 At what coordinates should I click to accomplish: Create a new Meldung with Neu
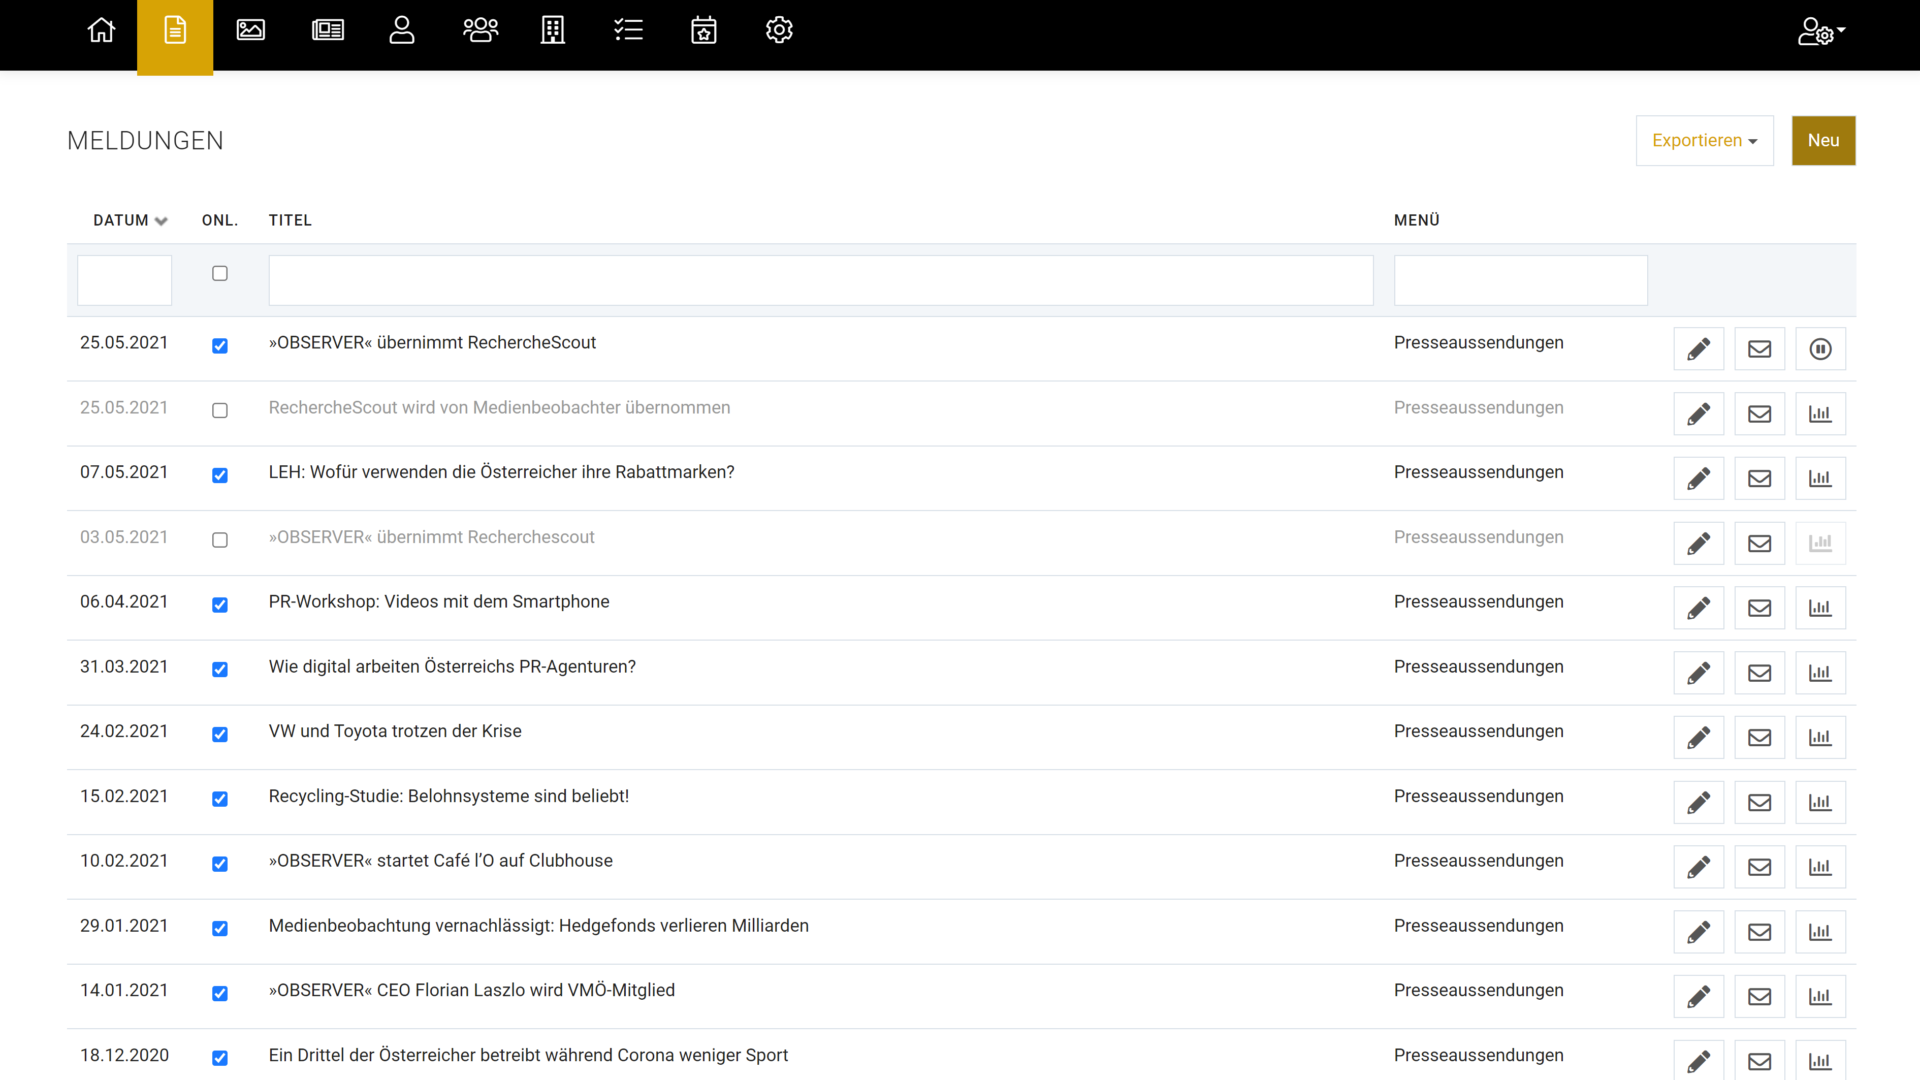1823,141
